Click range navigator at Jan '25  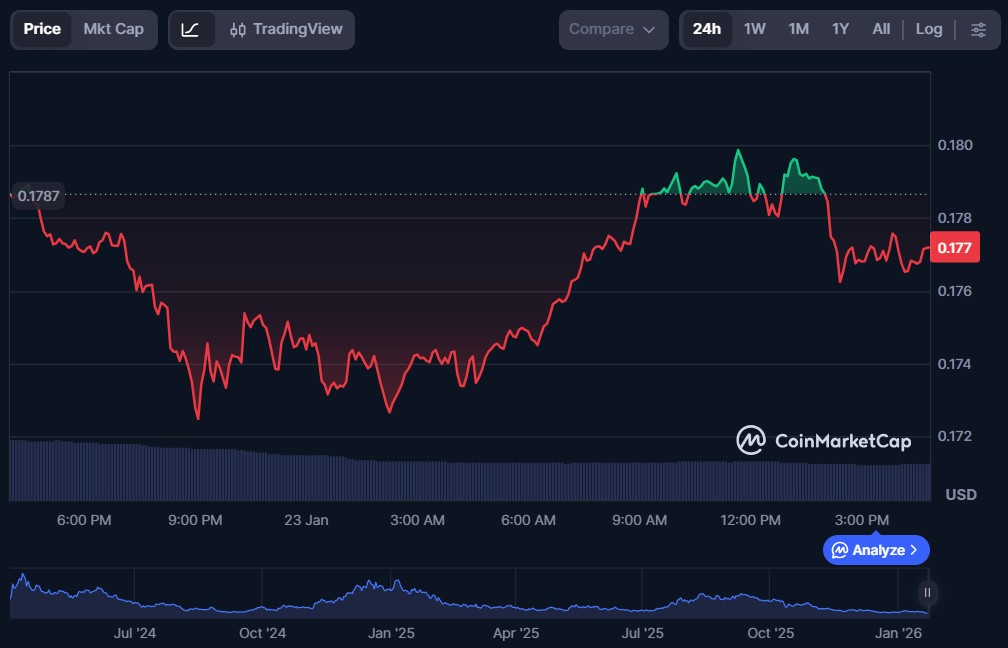coord(392,632)
